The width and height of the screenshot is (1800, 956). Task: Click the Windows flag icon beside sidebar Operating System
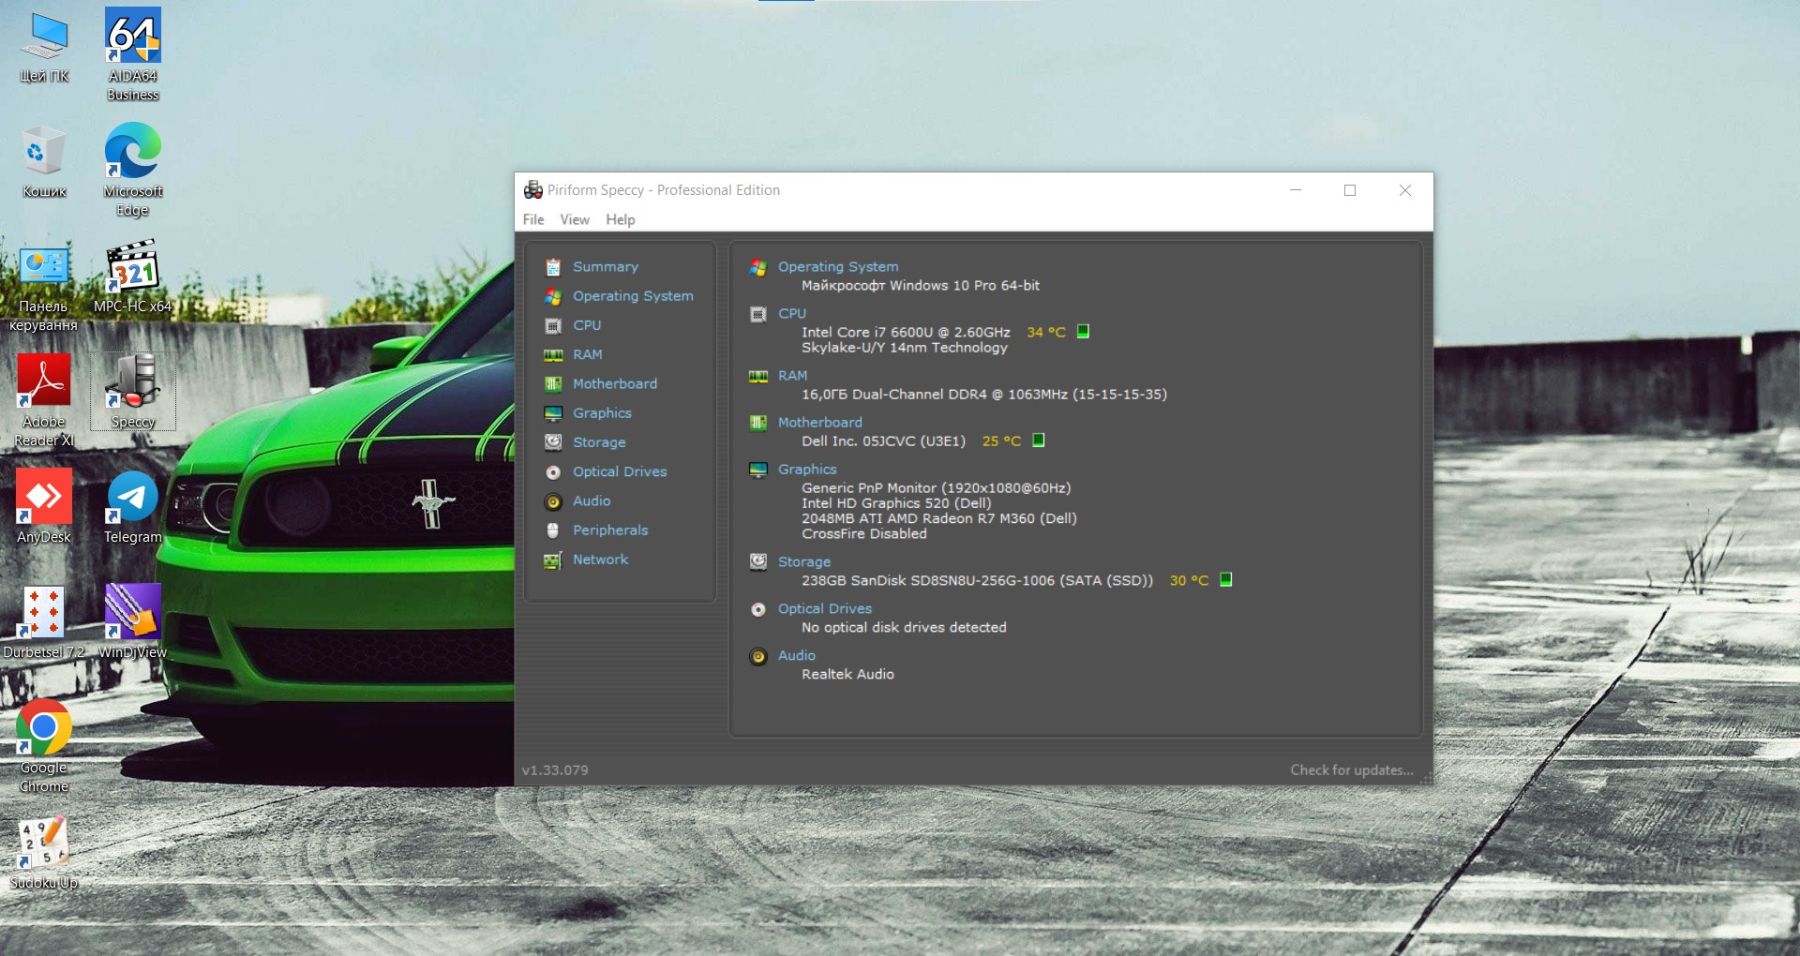tap(553, 296)
